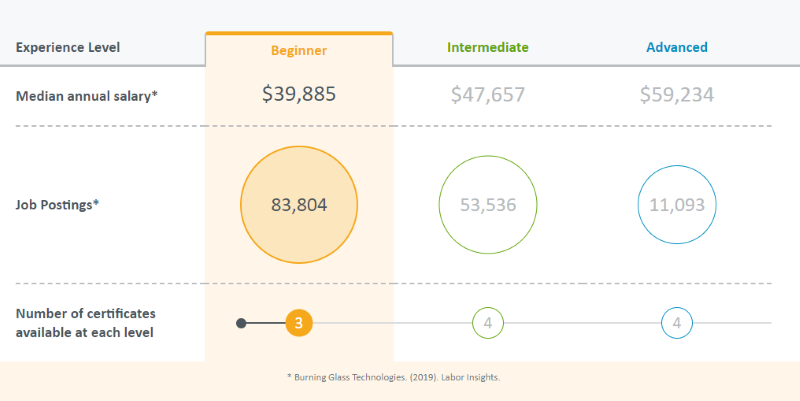Click Number of certificates available label
The height and width of the screenshot is (401, 800).
pyautogui.click(x=86, y=323)
